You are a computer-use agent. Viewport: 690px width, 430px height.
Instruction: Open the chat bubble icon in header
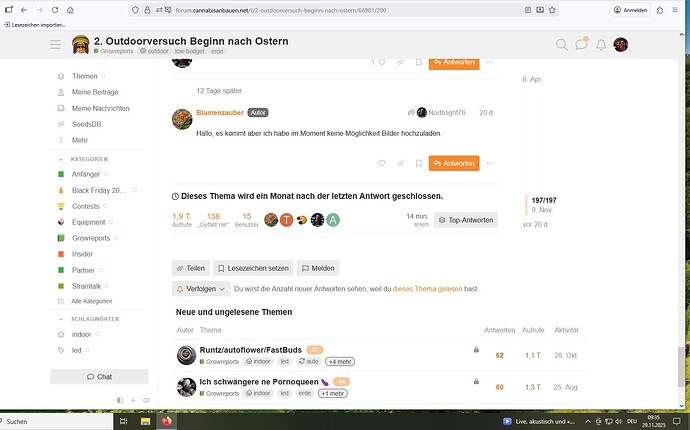point(580,45)
